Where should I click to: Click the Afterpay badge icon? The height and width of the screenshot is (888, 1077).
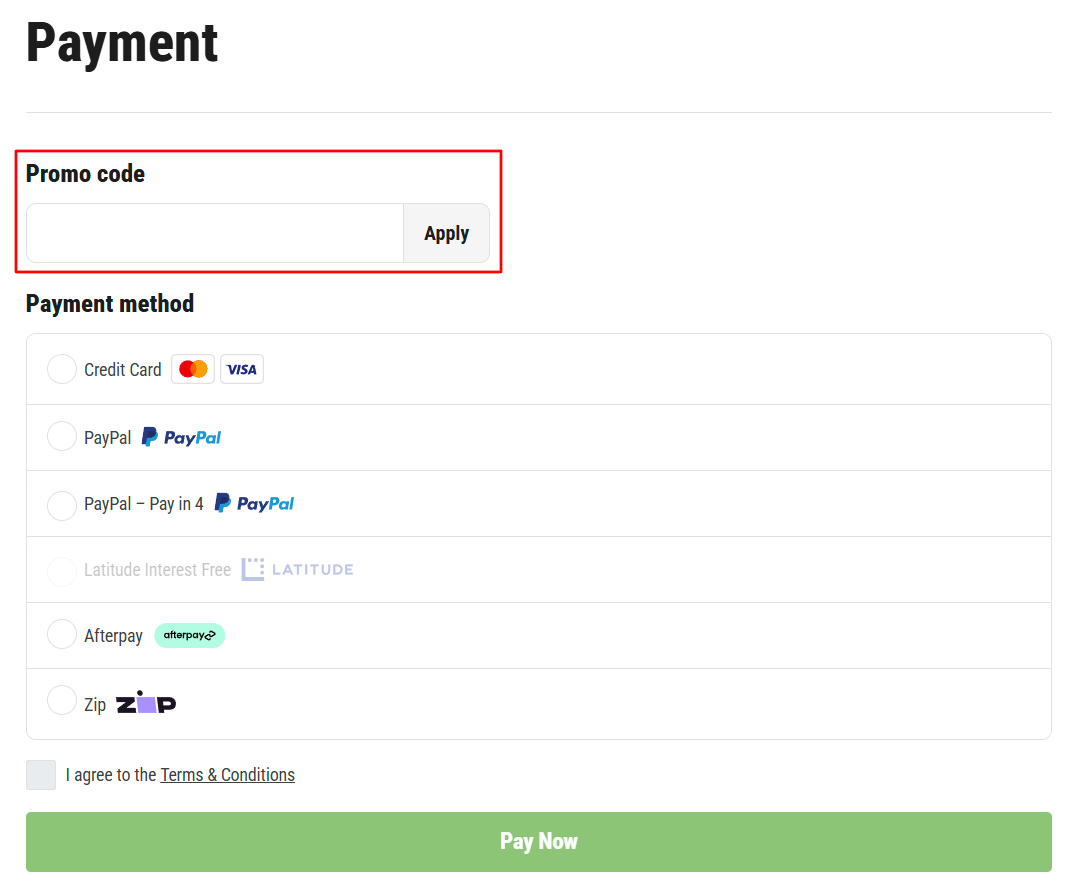190,635
